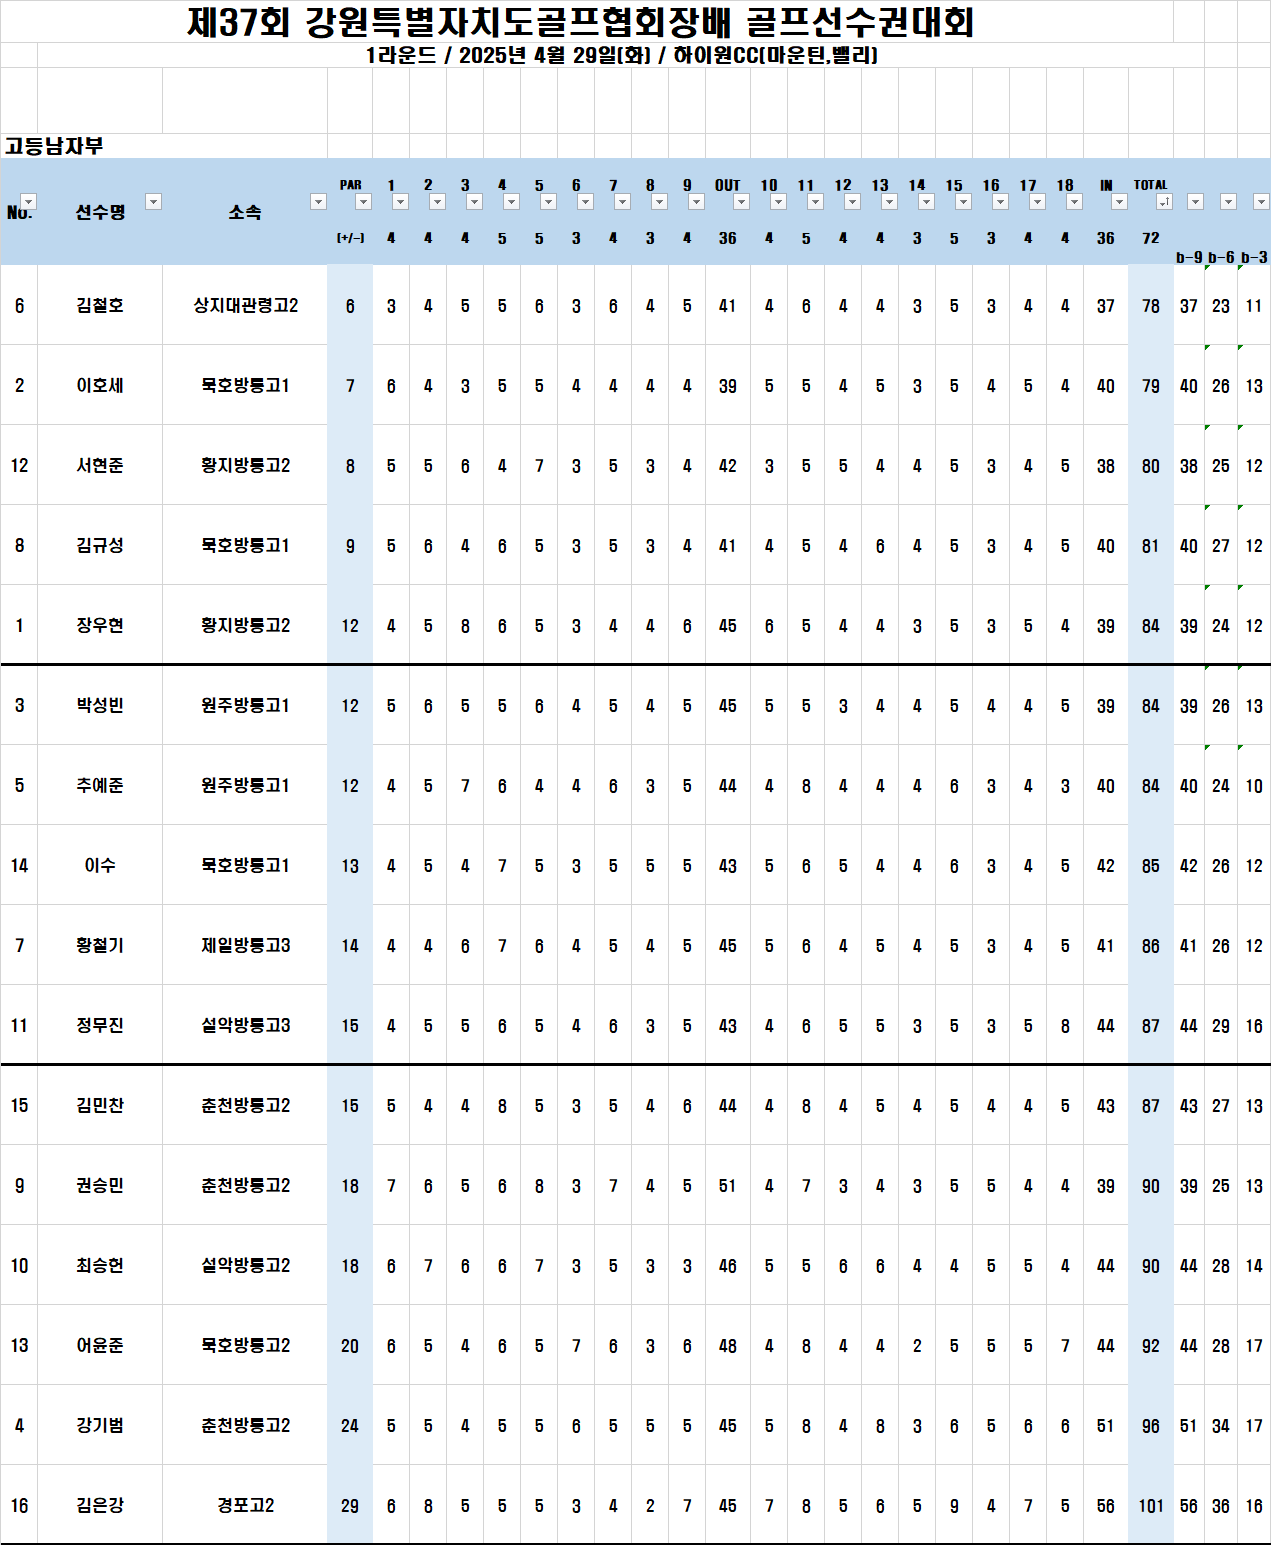Select the tournament title cell
This screenshot has height=1545, width=1271.
[x=581, y=22]
